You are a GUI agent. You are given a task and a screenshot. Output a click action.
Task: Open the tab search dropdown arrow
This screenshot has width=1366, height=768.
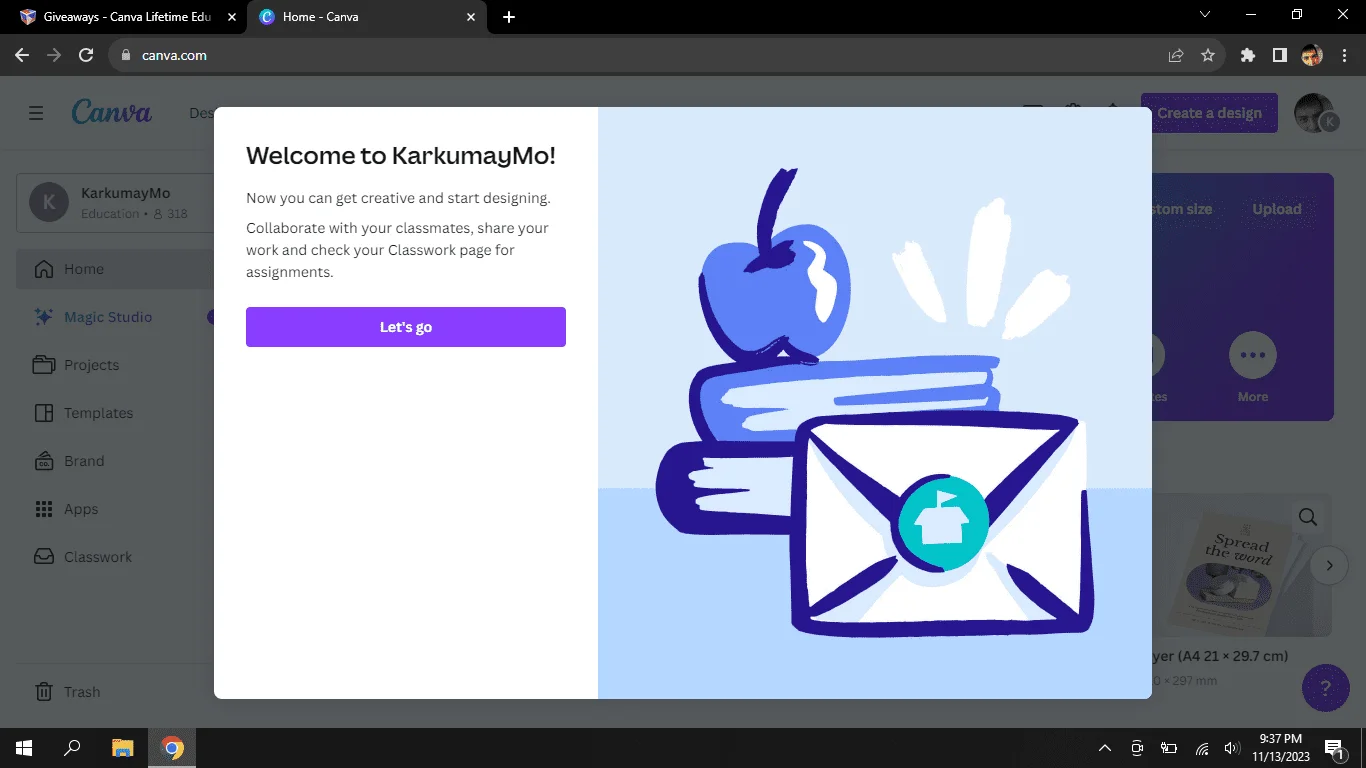pyautogui.click(x=1205, y=15)
